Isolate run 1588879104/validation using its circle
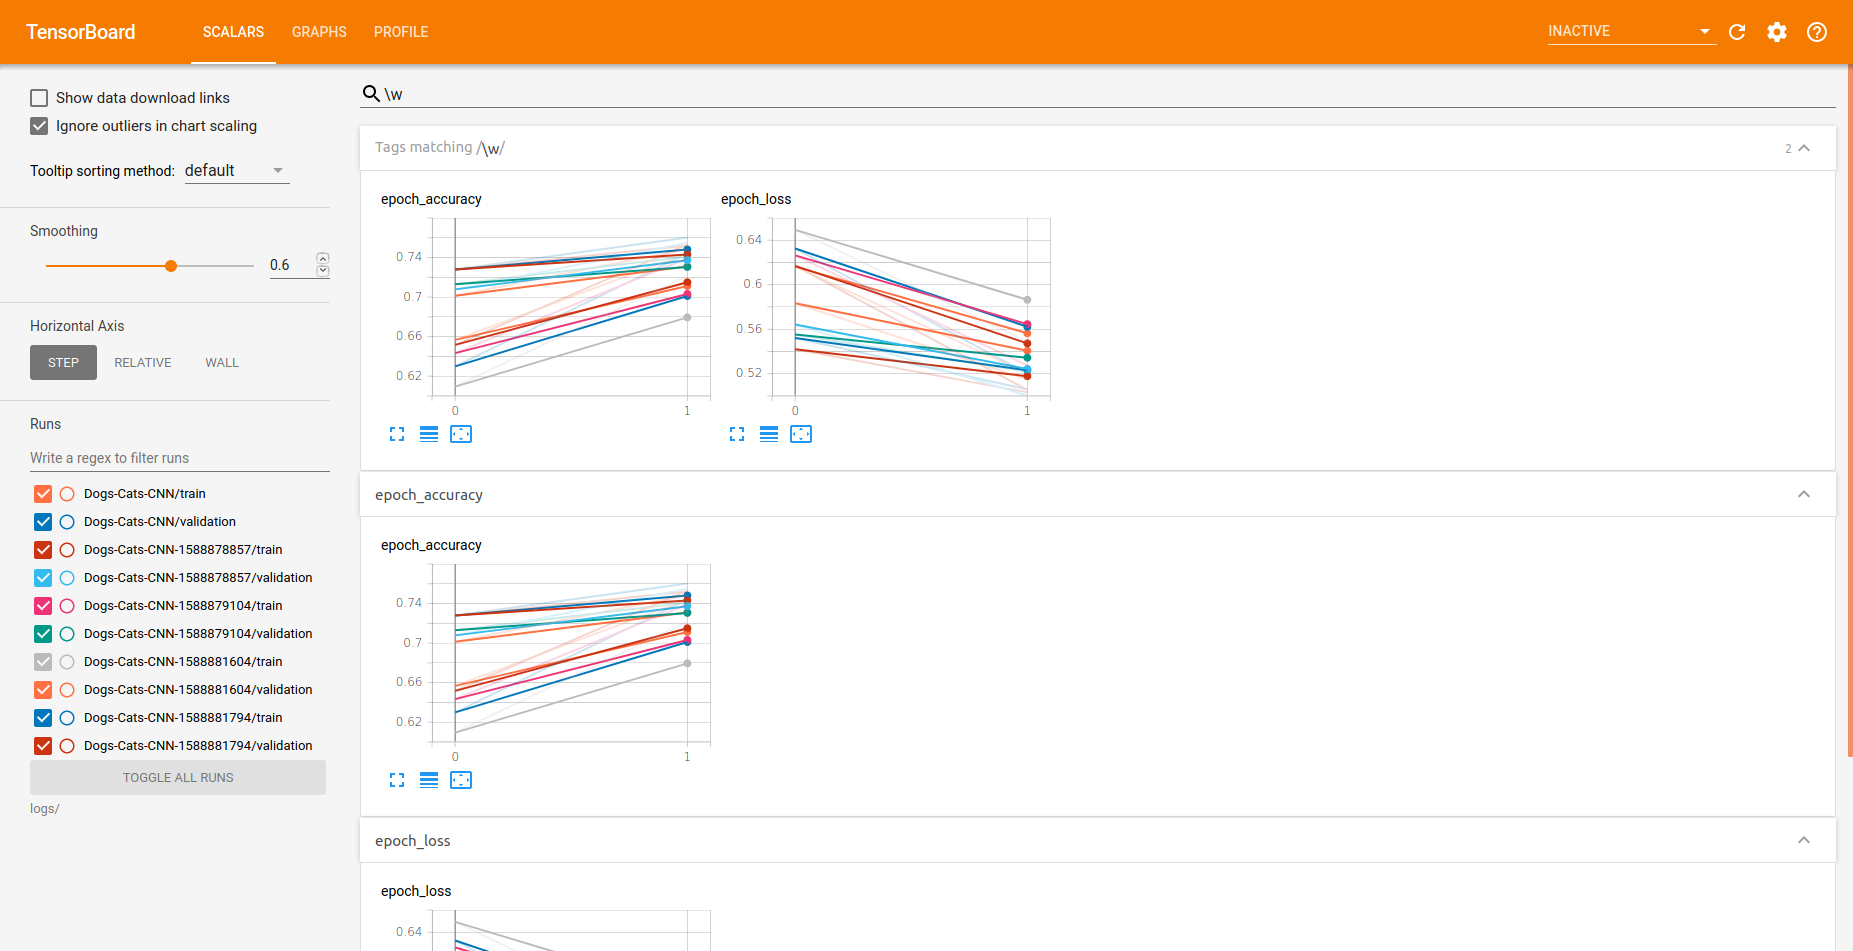Viewport: 1853px width, 951px height. coord(67,634)
